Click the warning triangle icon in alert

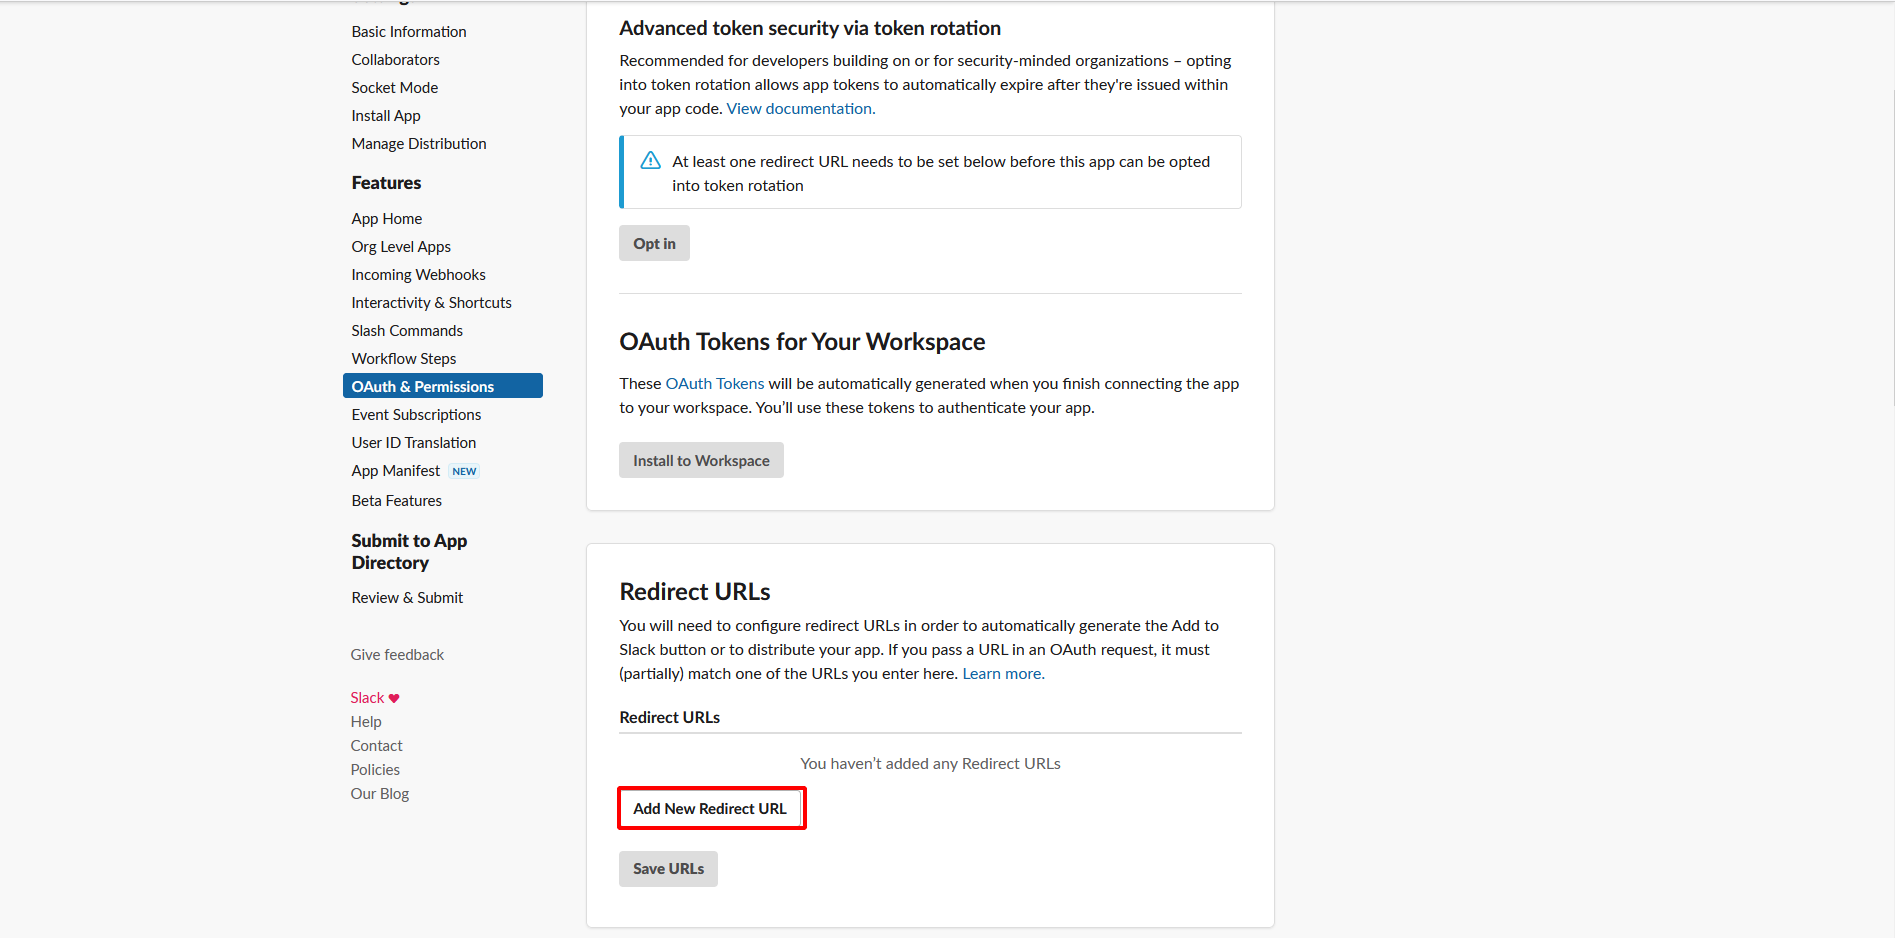click(650, 161)
